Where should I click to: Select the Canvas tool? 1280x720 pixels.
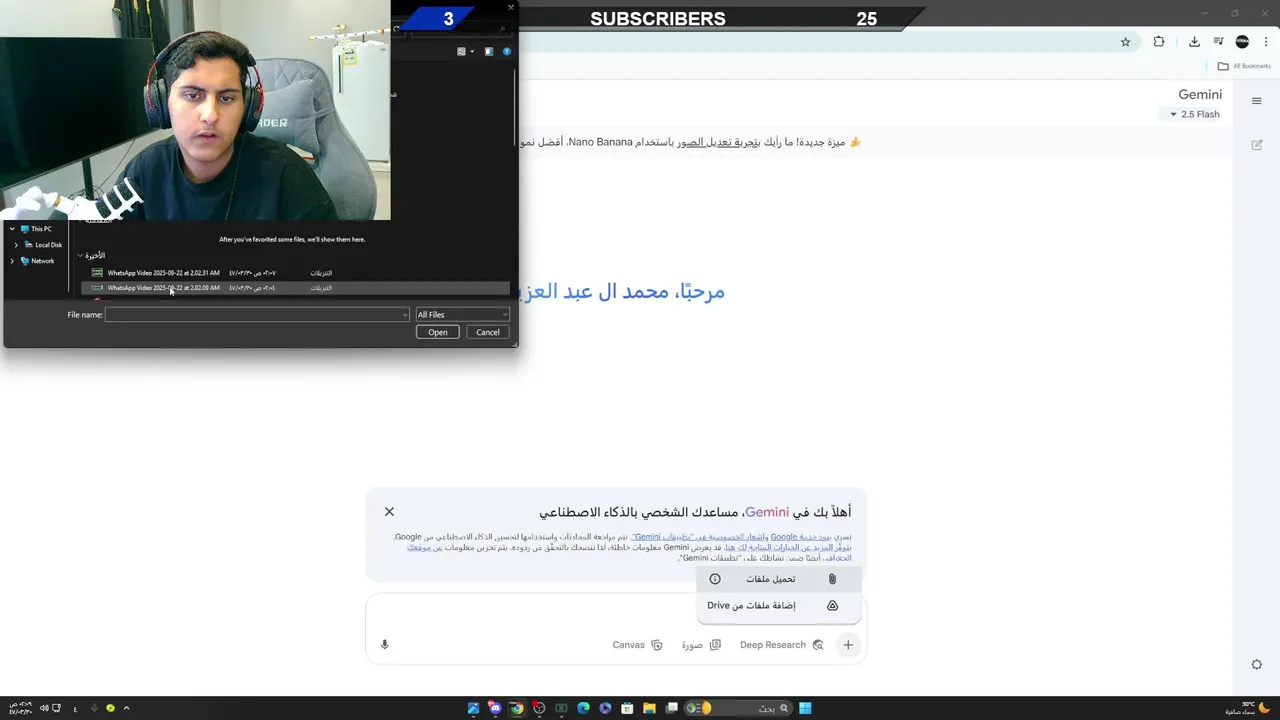637,645
